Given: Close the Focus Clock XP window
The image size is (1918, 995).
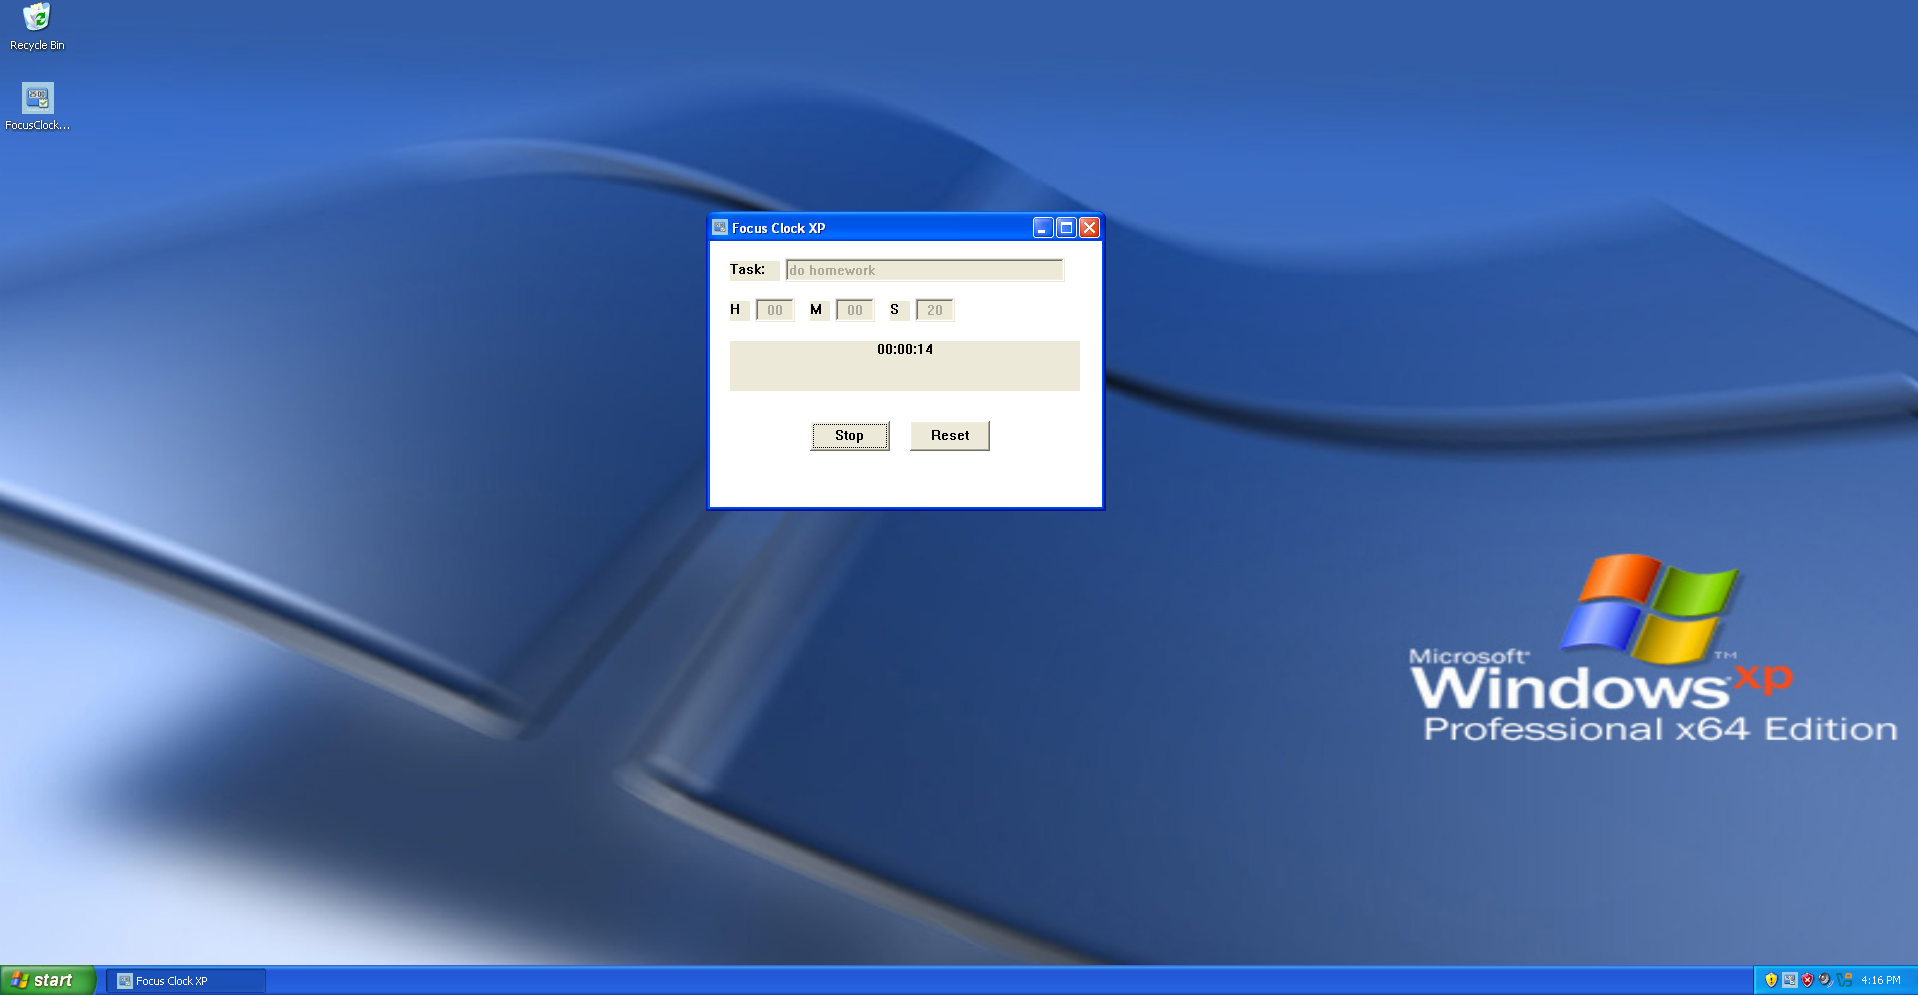Looking at the screenshot, I should (x=1089, y=228).
